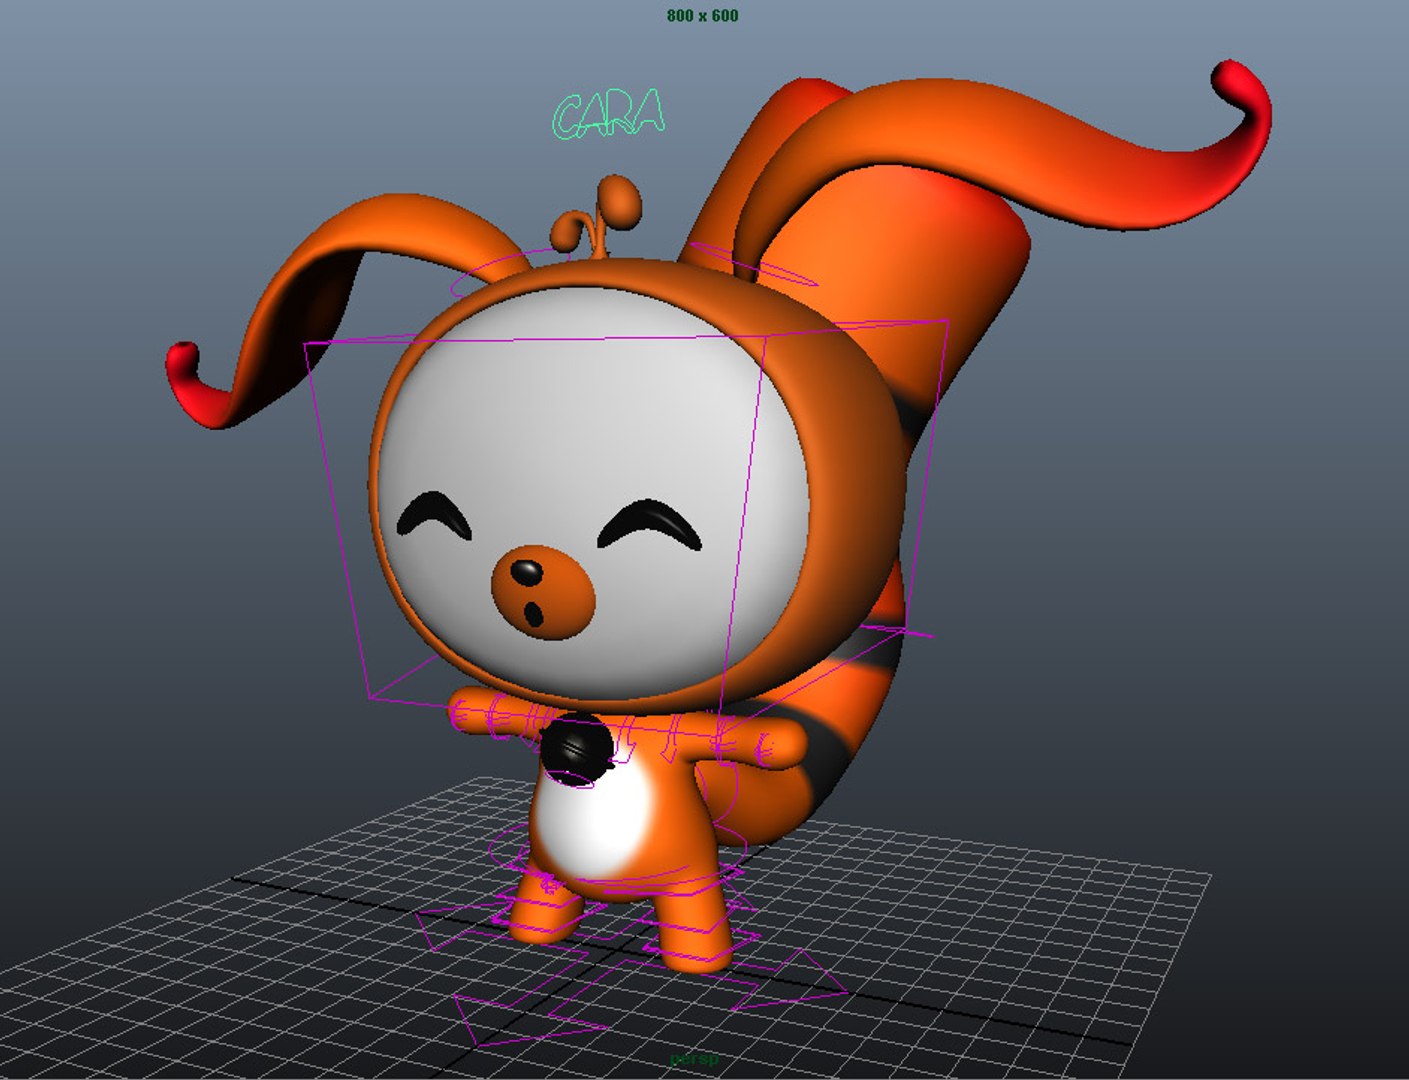The height and width of the screenshot is (1080, 1409).
Task: Select the character's black nose
Action: pos(526,573)
